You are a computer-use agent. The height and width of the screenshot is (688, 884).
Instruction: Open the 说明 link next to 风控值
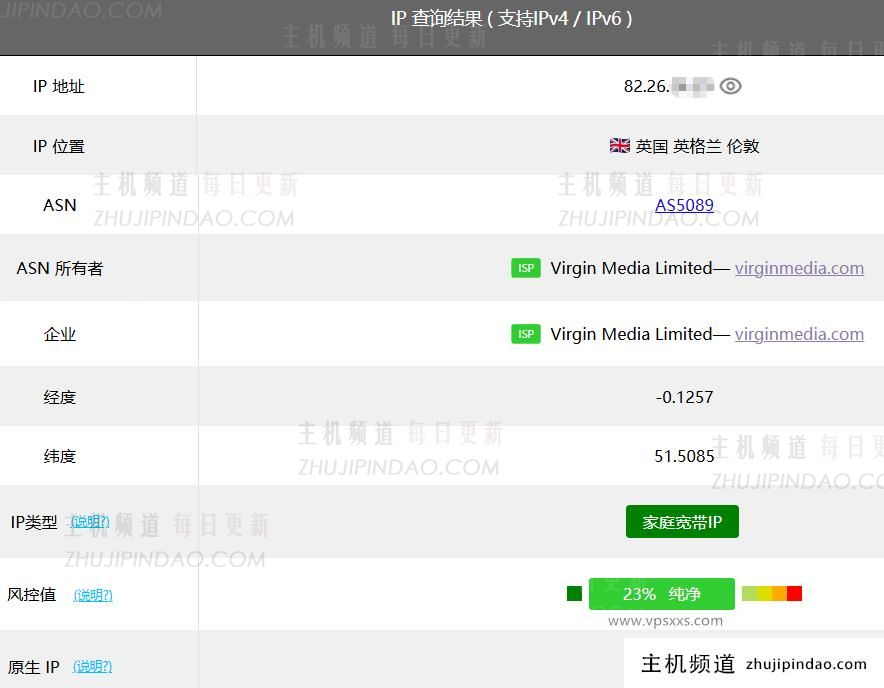pyautogui.click(x=93, y=595)
